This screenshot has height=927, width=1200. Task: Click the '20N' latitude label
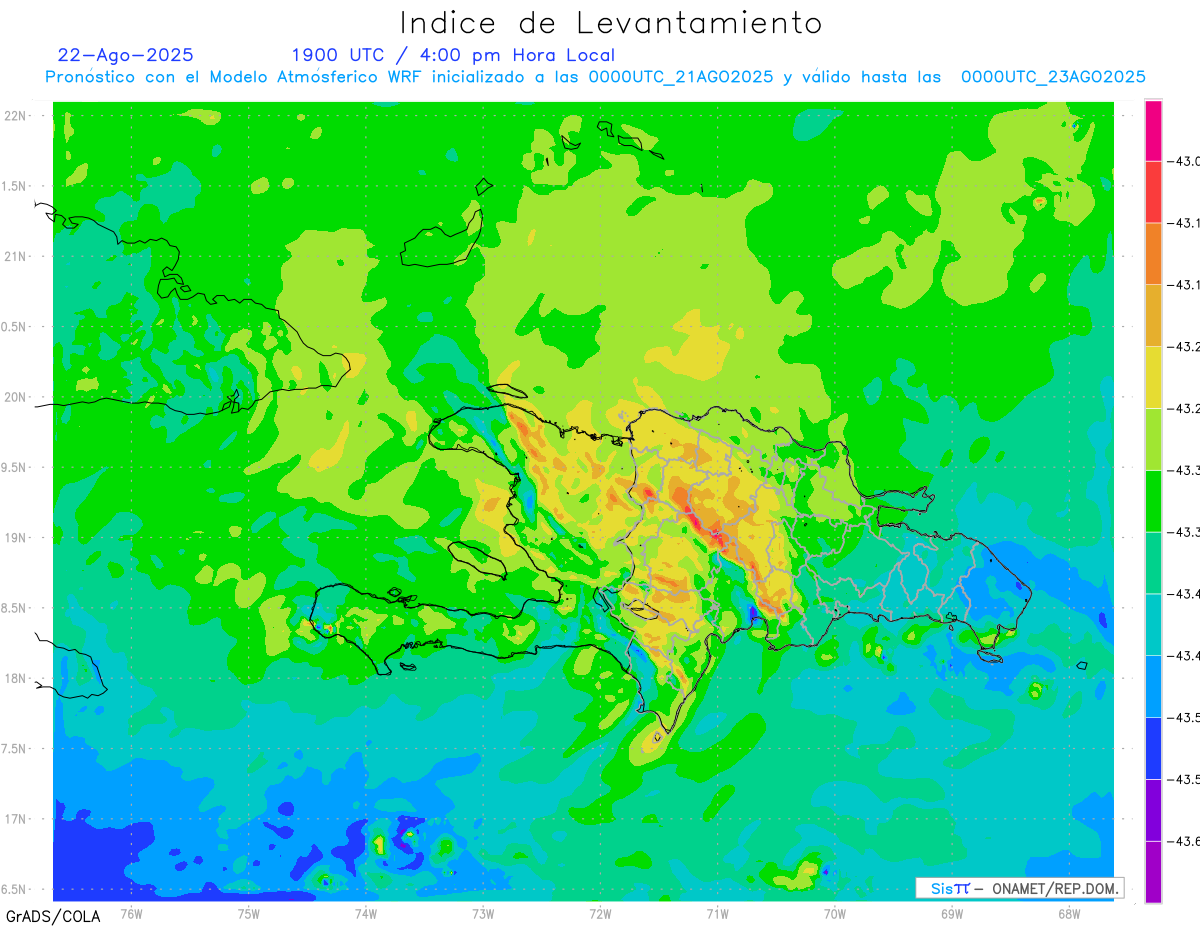click(x=15, y=397)
